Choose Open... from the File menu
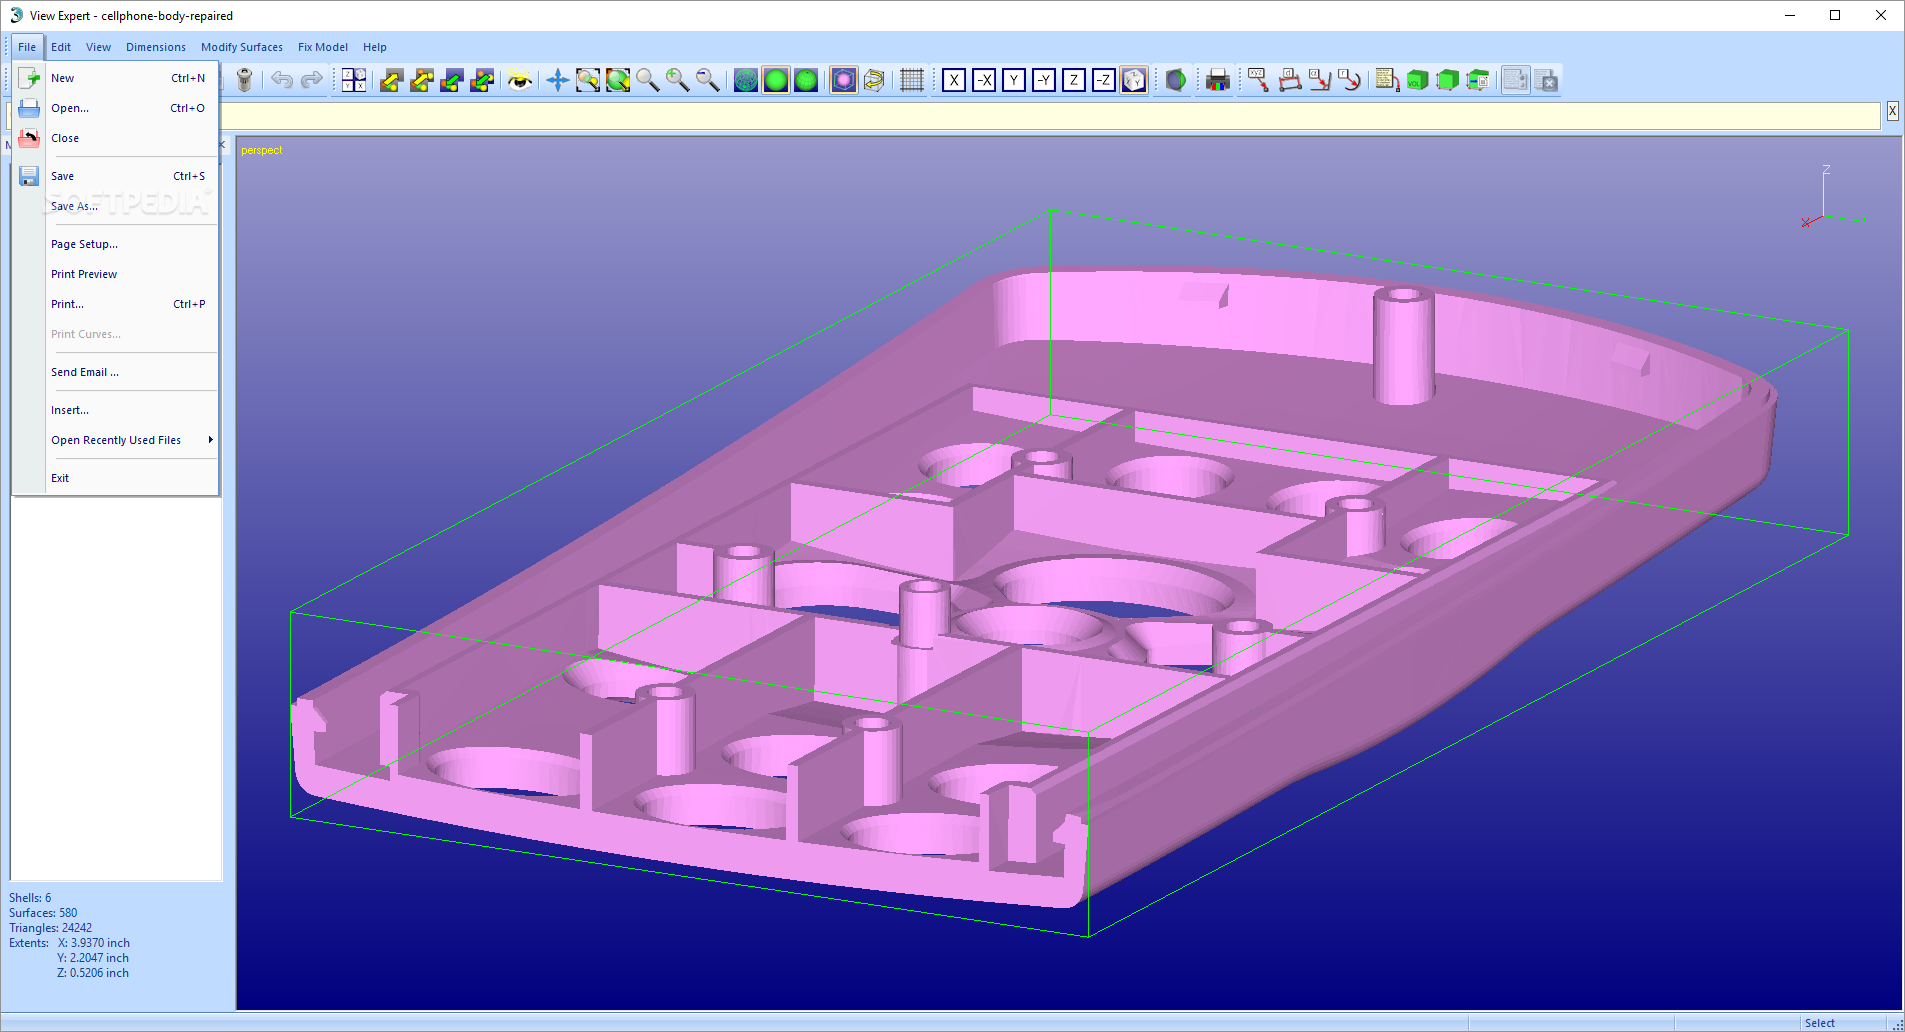Image resolution: width=1905 pixels, height=1032 pixels. click(x=116, y=108)
